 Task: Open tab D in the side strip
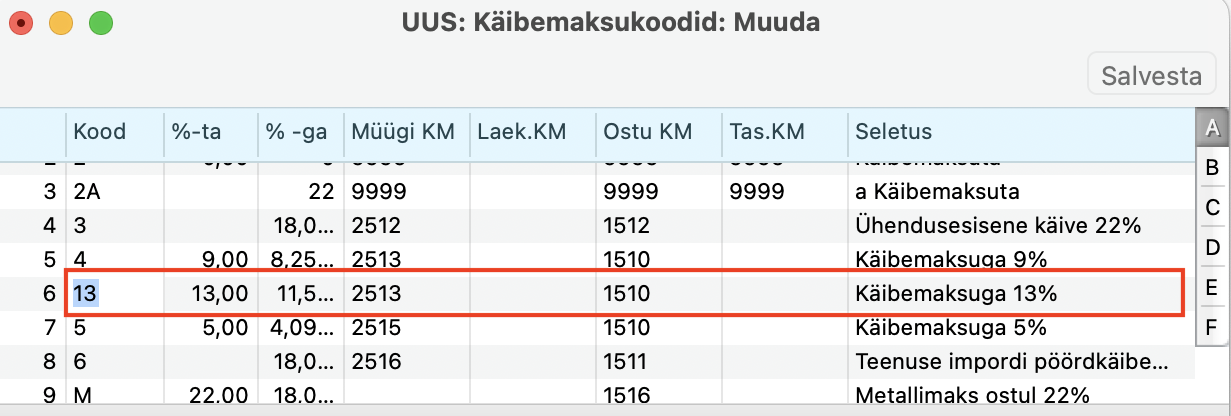click(x=1212, y=247)
